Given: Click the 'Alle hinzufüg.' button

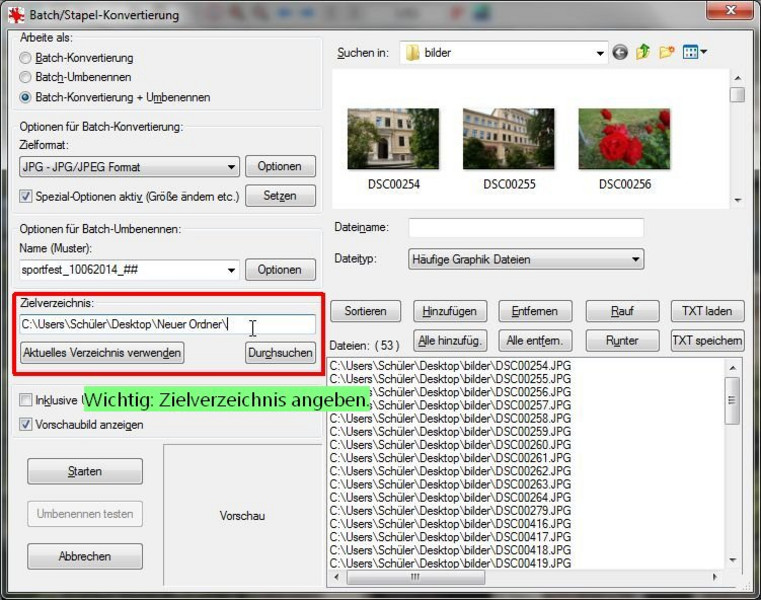Looking at the screenshot, I should (x=452, y=340).
